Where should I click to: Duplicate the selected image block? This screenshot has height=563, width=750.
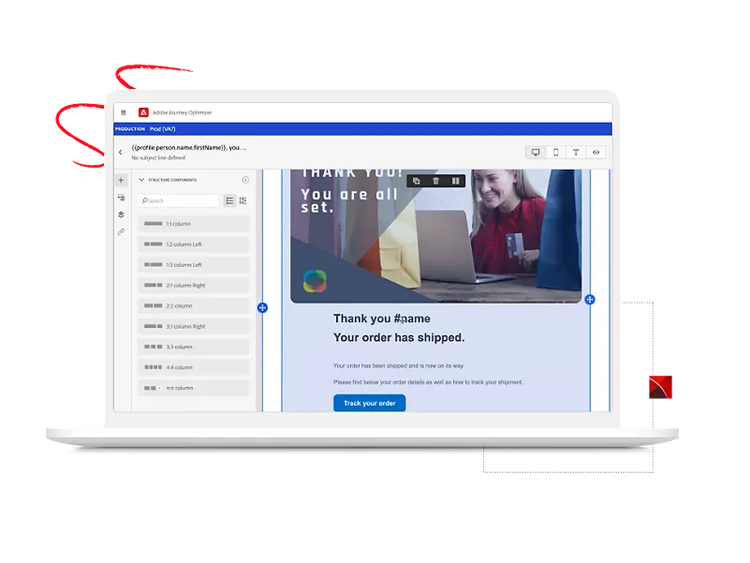[416, 181]
